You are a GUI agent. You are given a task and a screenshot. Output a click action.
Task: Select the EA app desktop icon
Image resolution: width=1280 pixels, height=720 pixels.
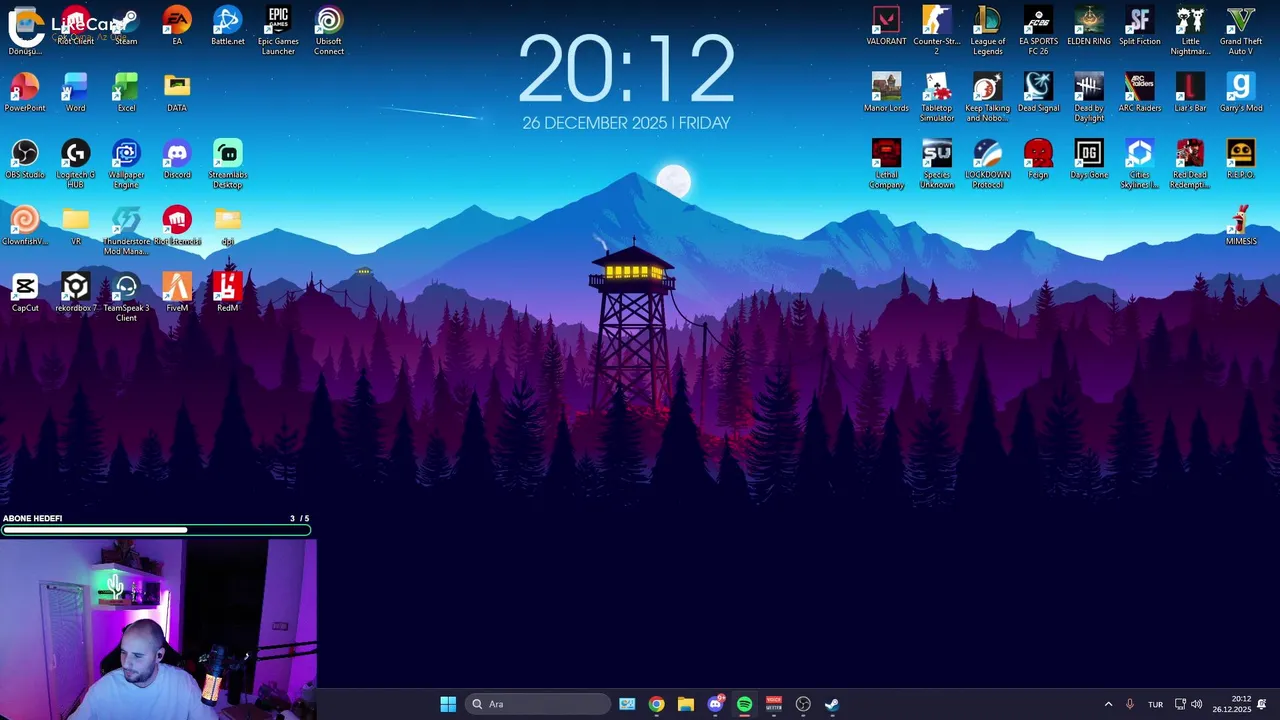coord(177,26)
